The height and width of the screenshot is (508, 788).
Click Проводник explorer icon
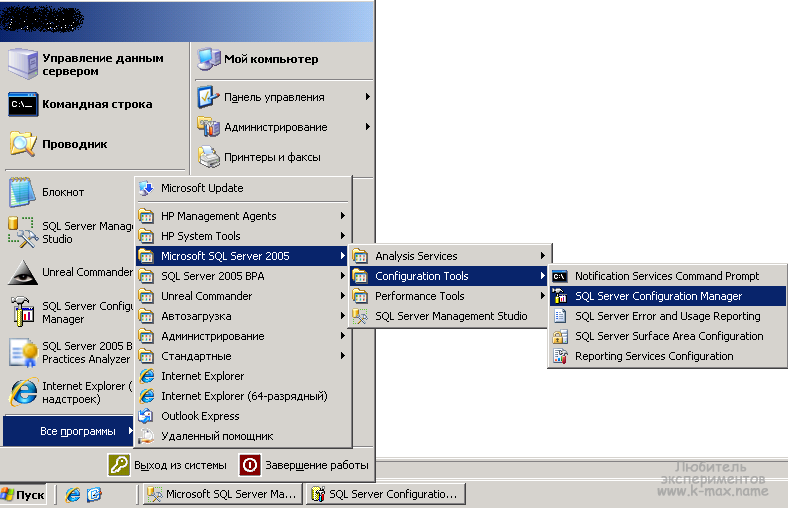coord(23,144)
